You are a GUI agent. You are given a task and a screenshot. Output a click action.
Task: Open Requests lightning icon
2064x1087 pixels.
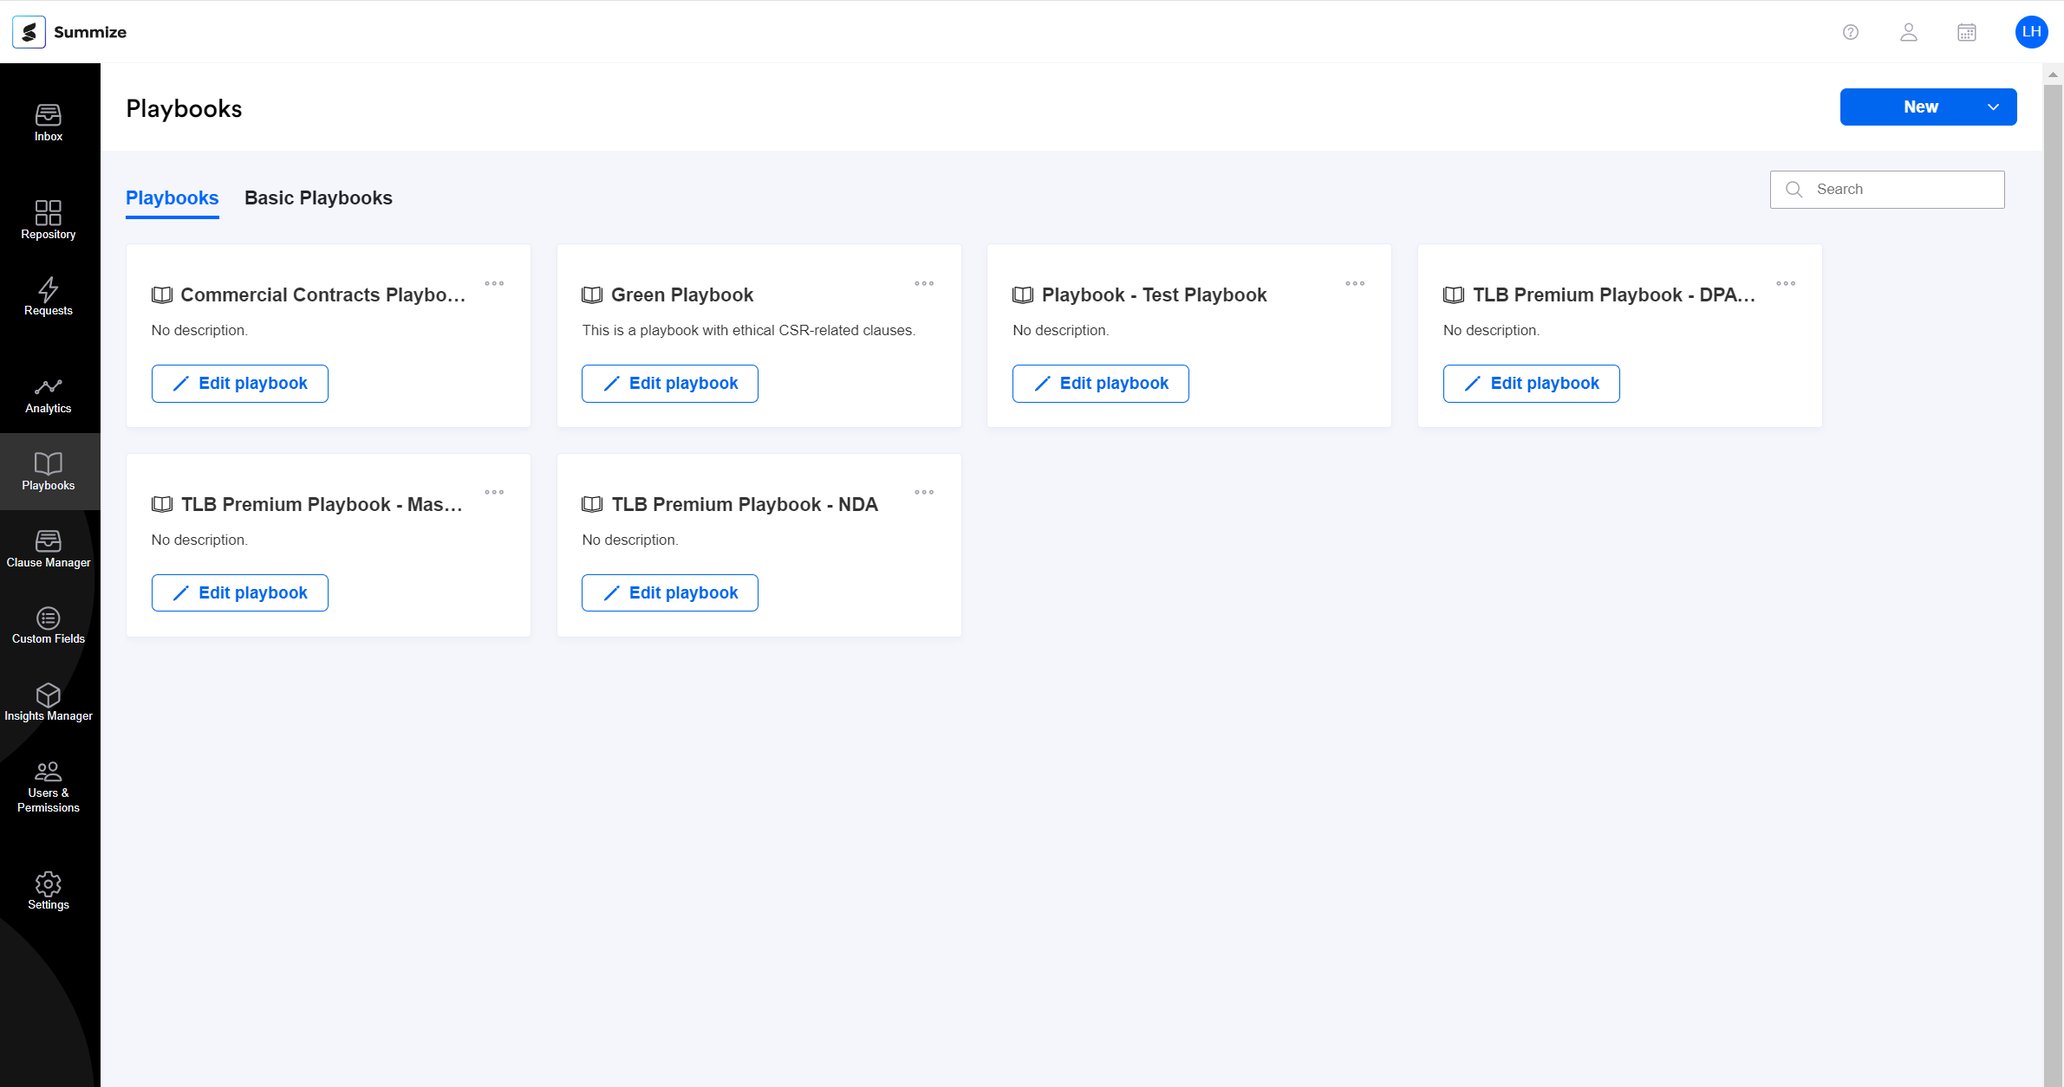point(48,296)
